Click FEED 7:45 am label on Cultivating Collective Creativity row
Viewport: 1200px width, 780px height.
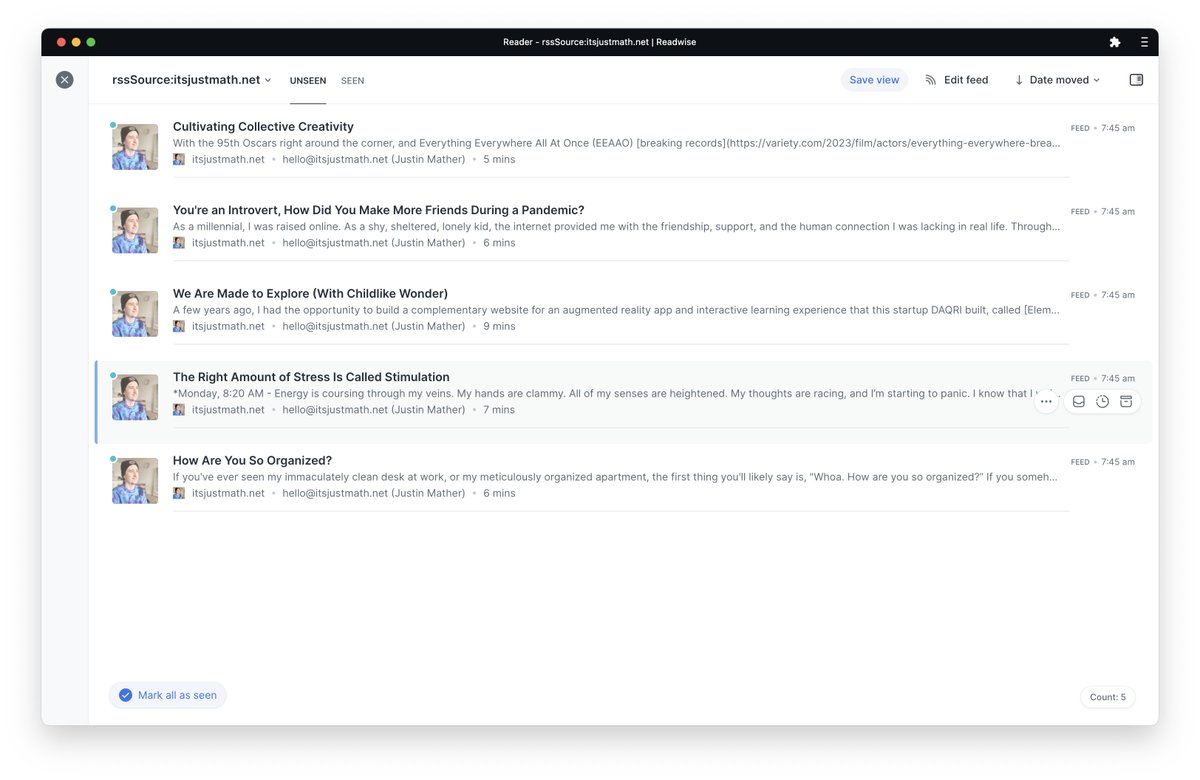(1102, 128)
